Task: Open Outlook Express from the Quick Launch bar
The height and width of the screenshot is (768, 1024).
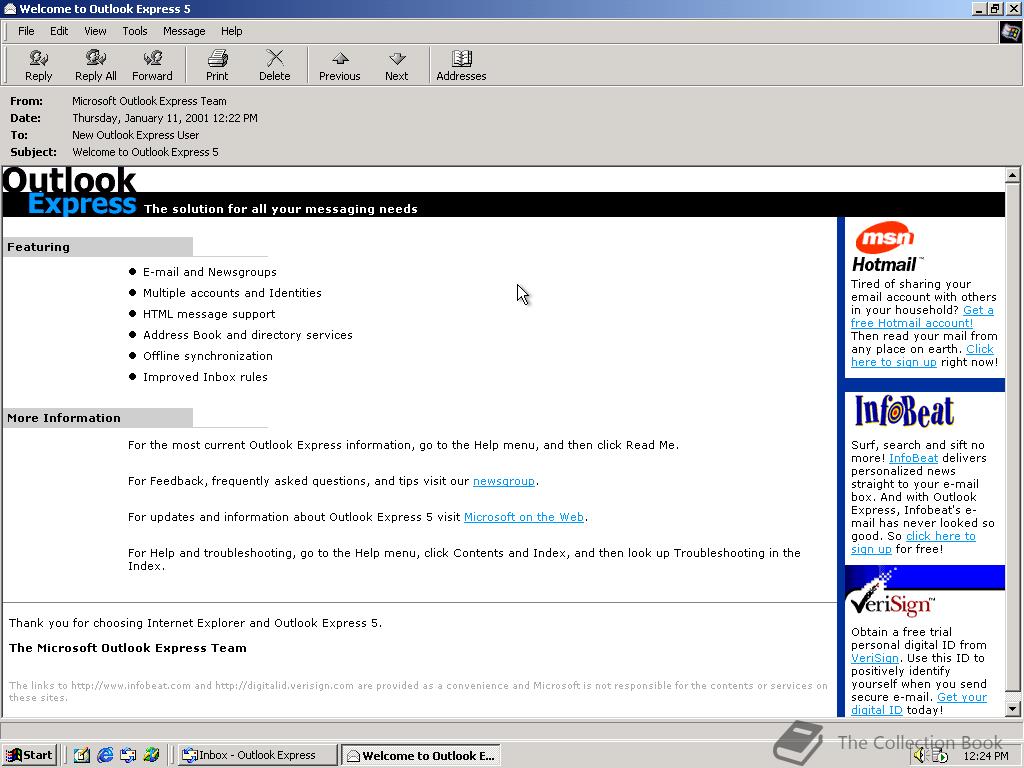Action: [x=128, y=755]
